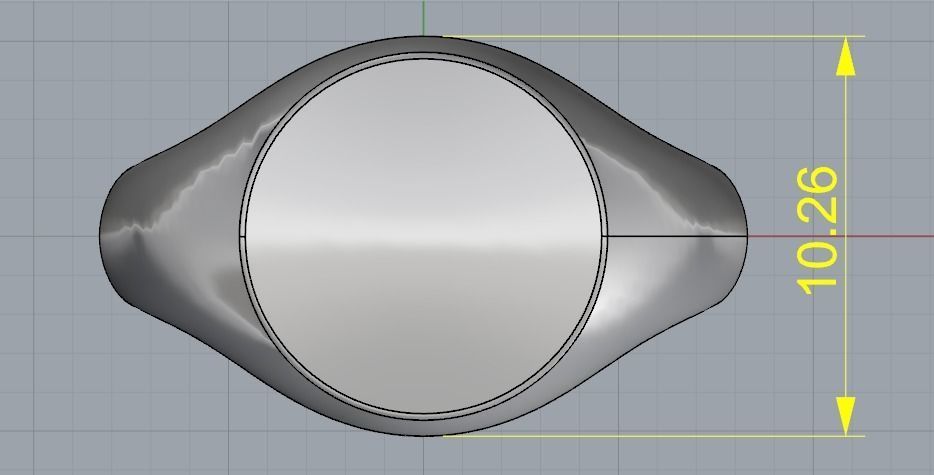Select the 10.26 dimension text

pyautogui.click(x=817, y=231)
